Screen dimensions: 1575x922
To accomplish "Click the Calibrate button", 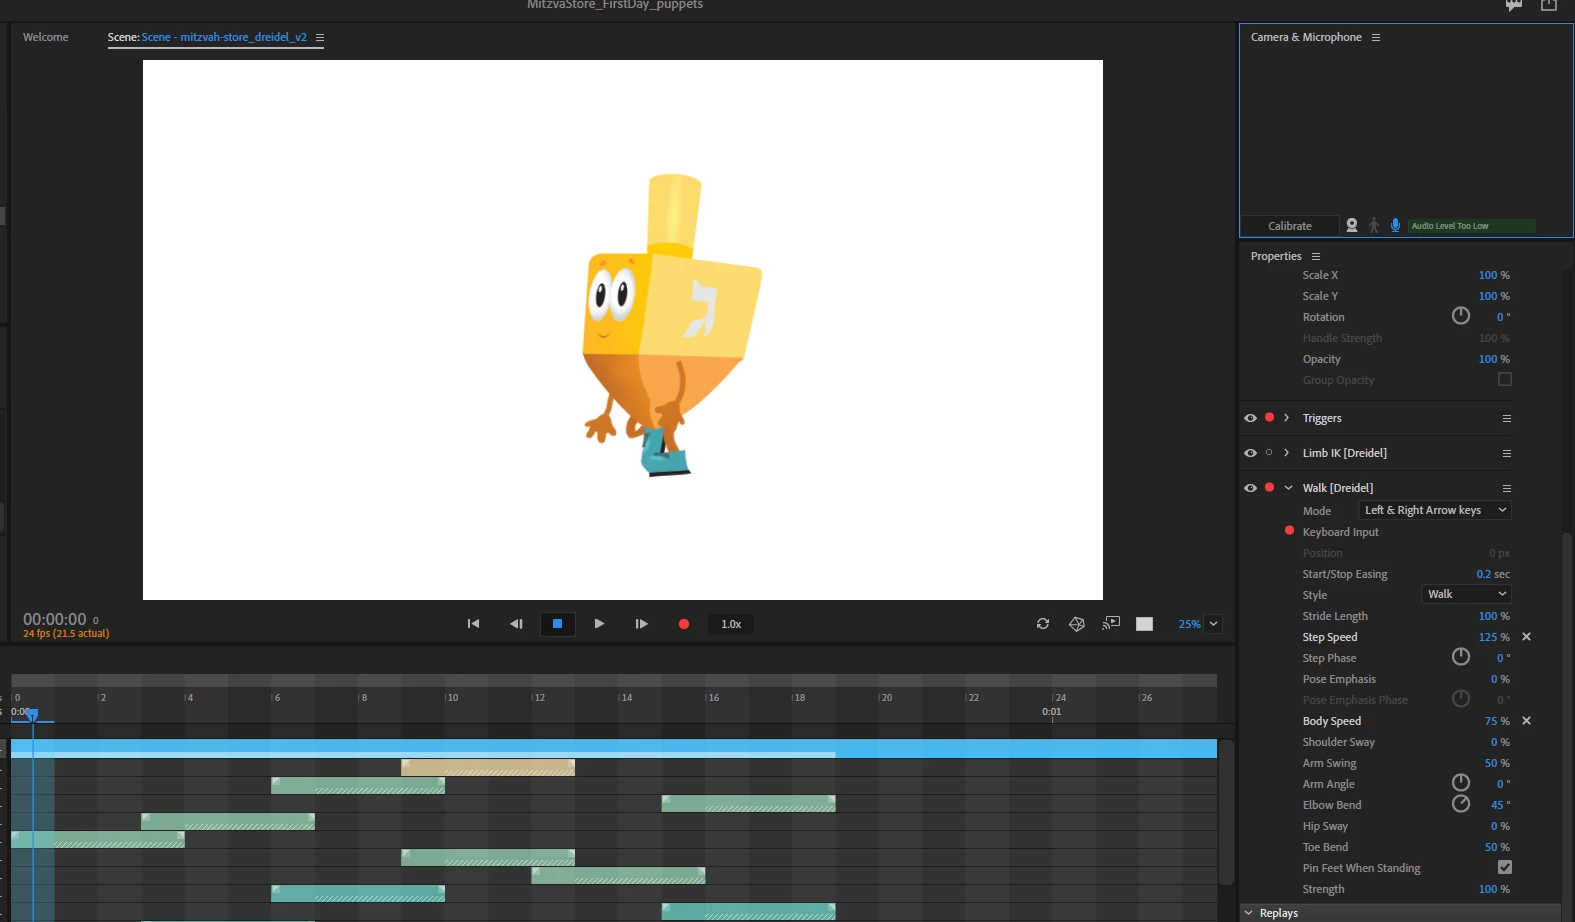I will pyautogui.click(x=1290, y=226).
